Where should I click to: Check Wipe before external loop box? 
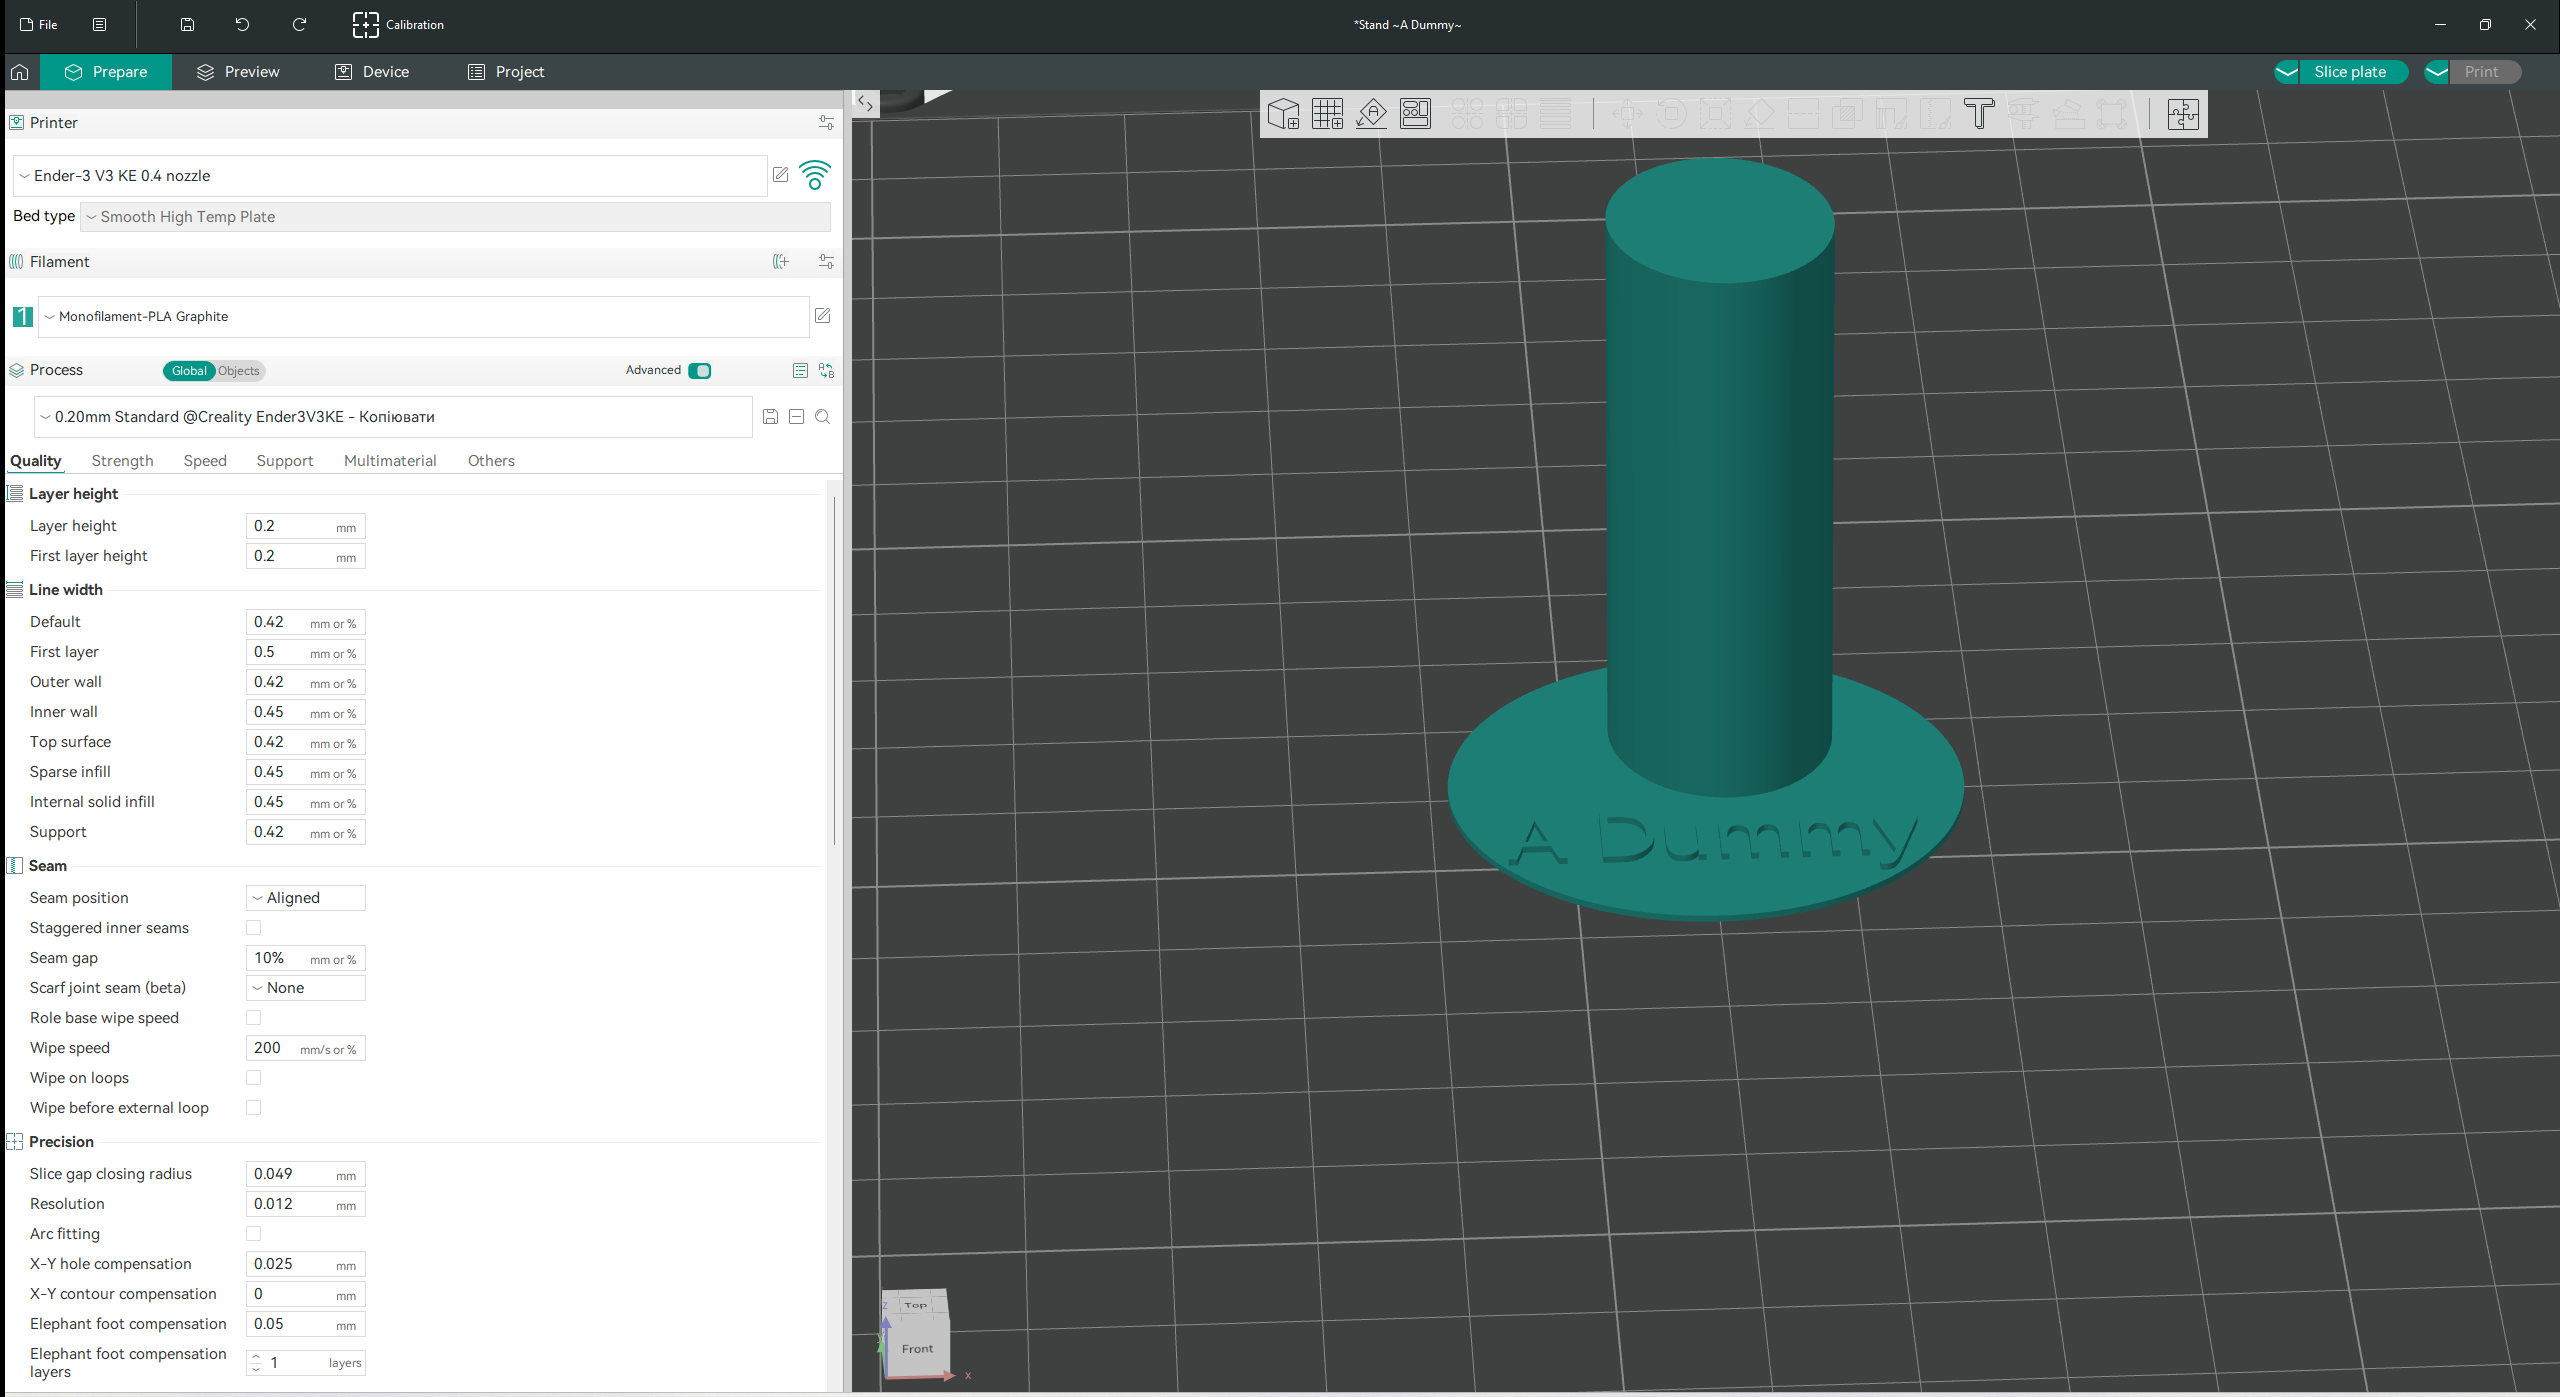pyautogui.click(x=254, y=1108)
